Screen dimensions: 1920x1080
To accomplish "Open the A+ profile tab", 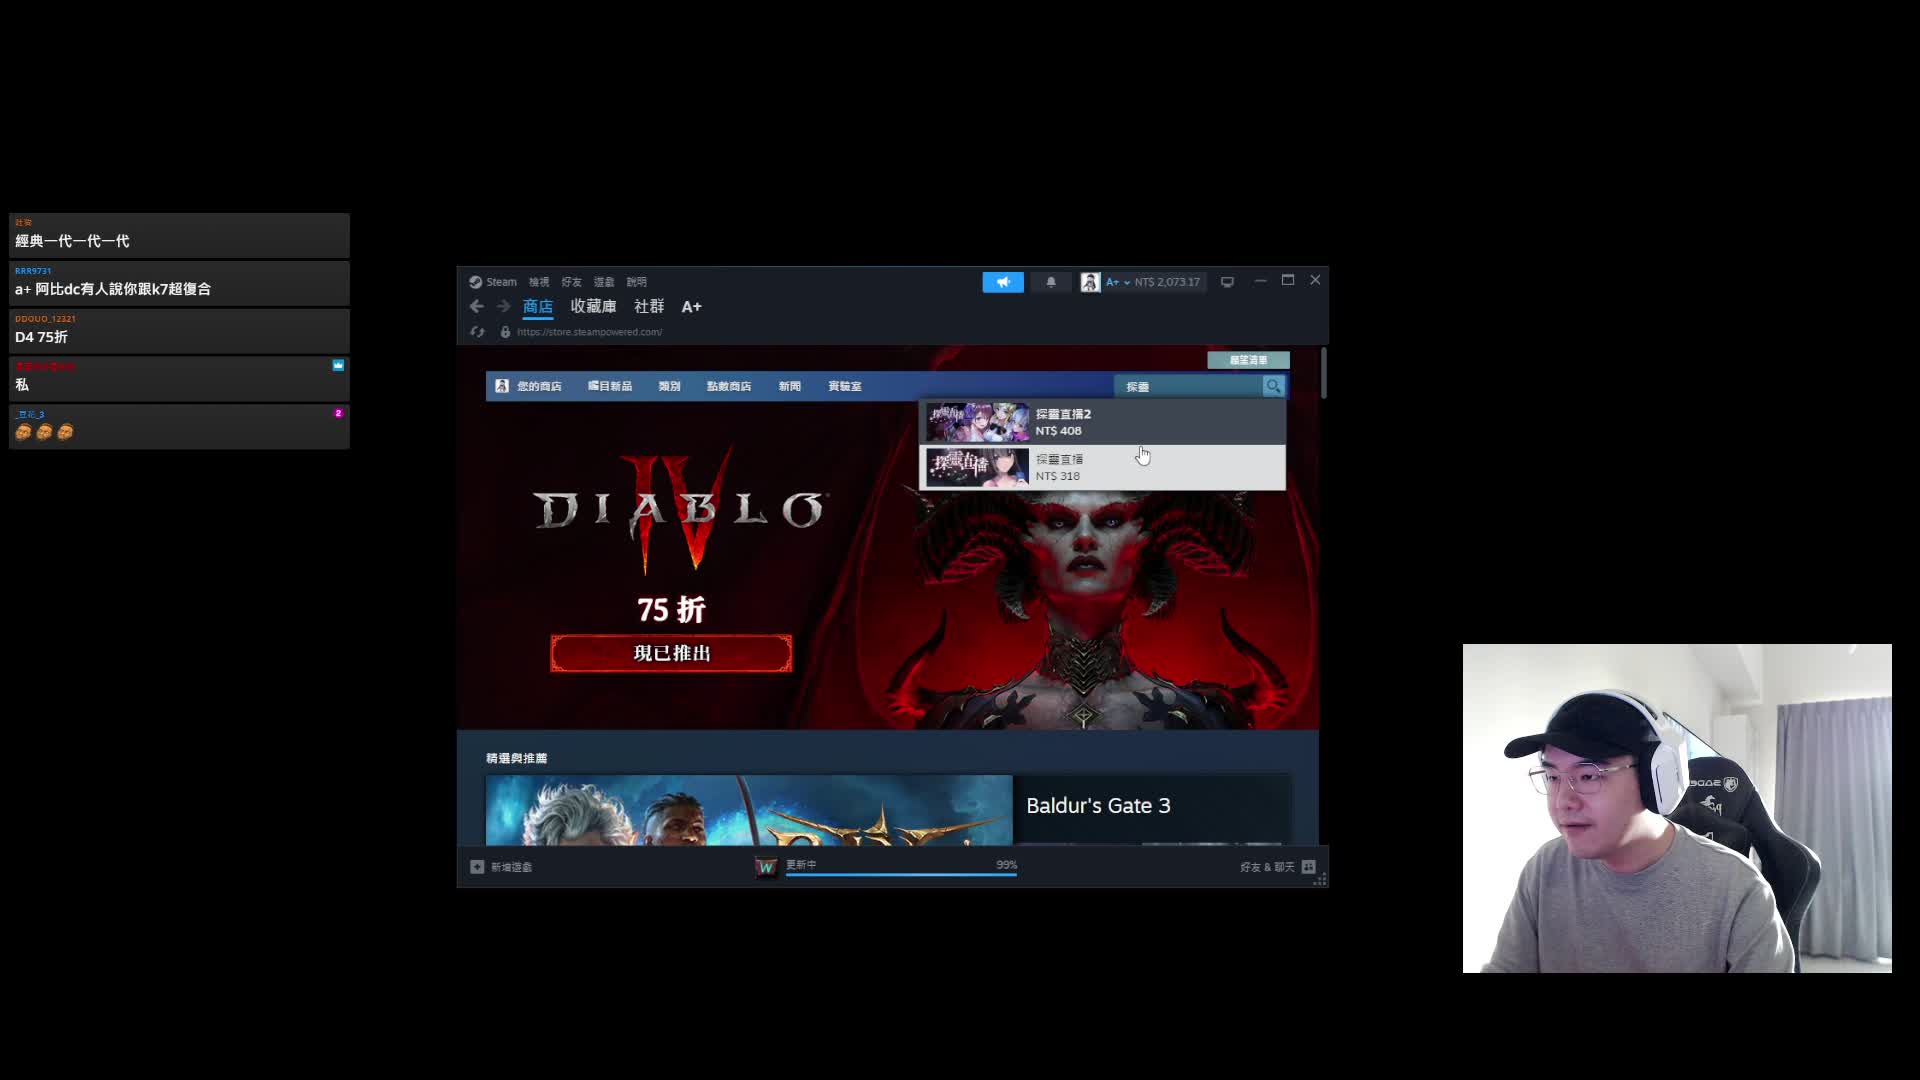I will [691, 307].
